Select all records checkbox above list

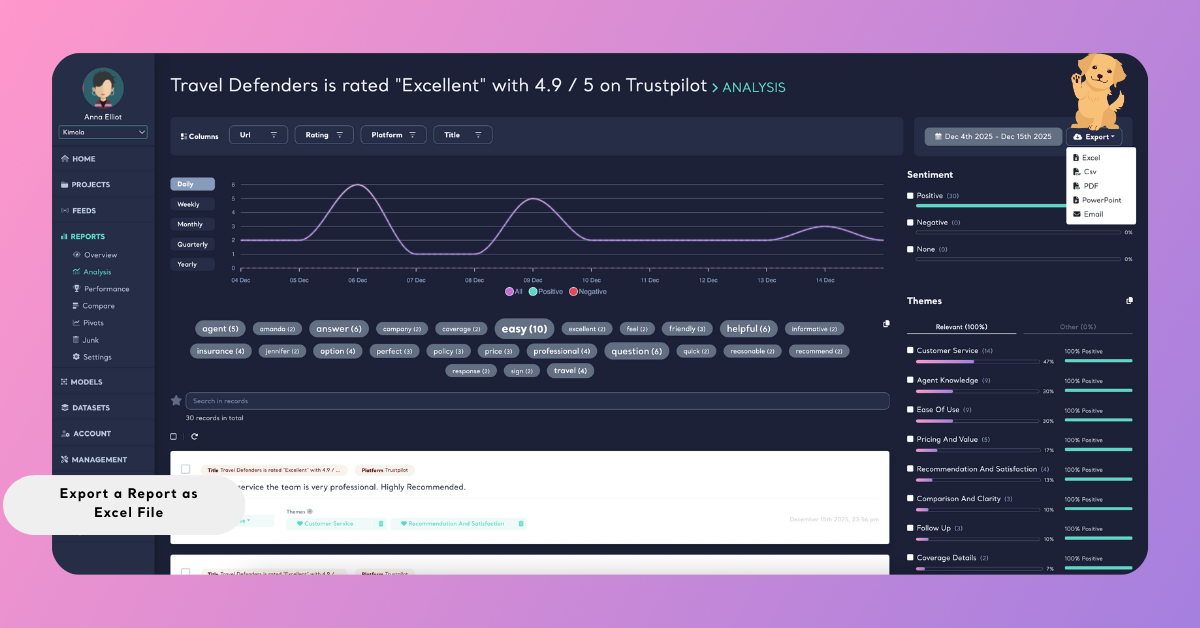pos(173,436)
